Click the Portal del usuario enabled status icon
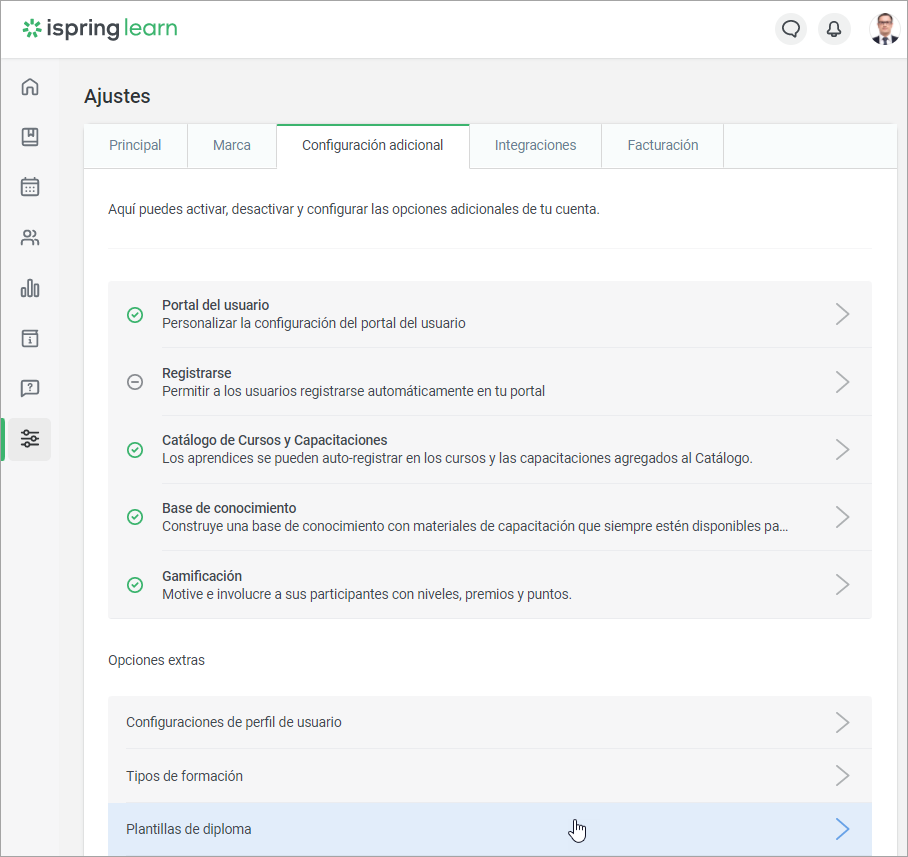 pyautogui.click(x=135, y=315)
